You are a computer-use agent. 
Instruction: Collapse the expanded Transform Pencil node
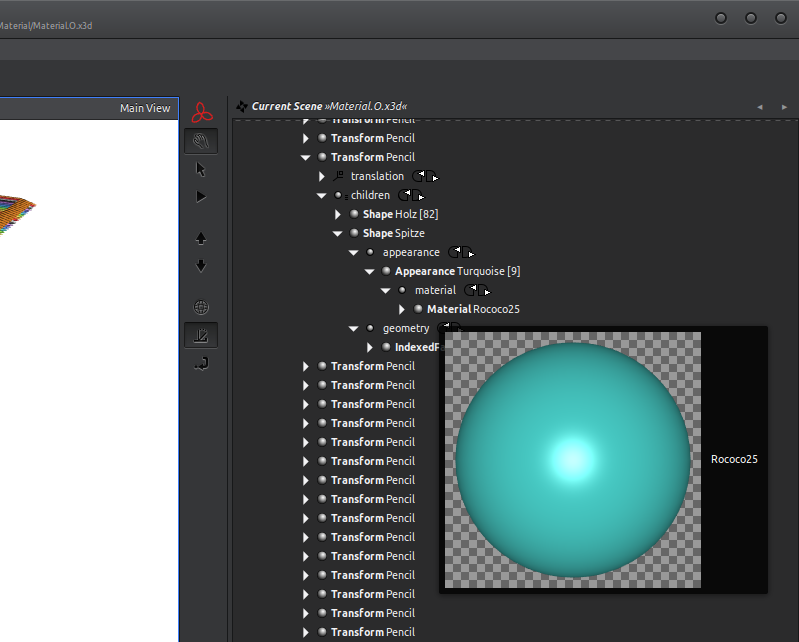coord(306,157)
